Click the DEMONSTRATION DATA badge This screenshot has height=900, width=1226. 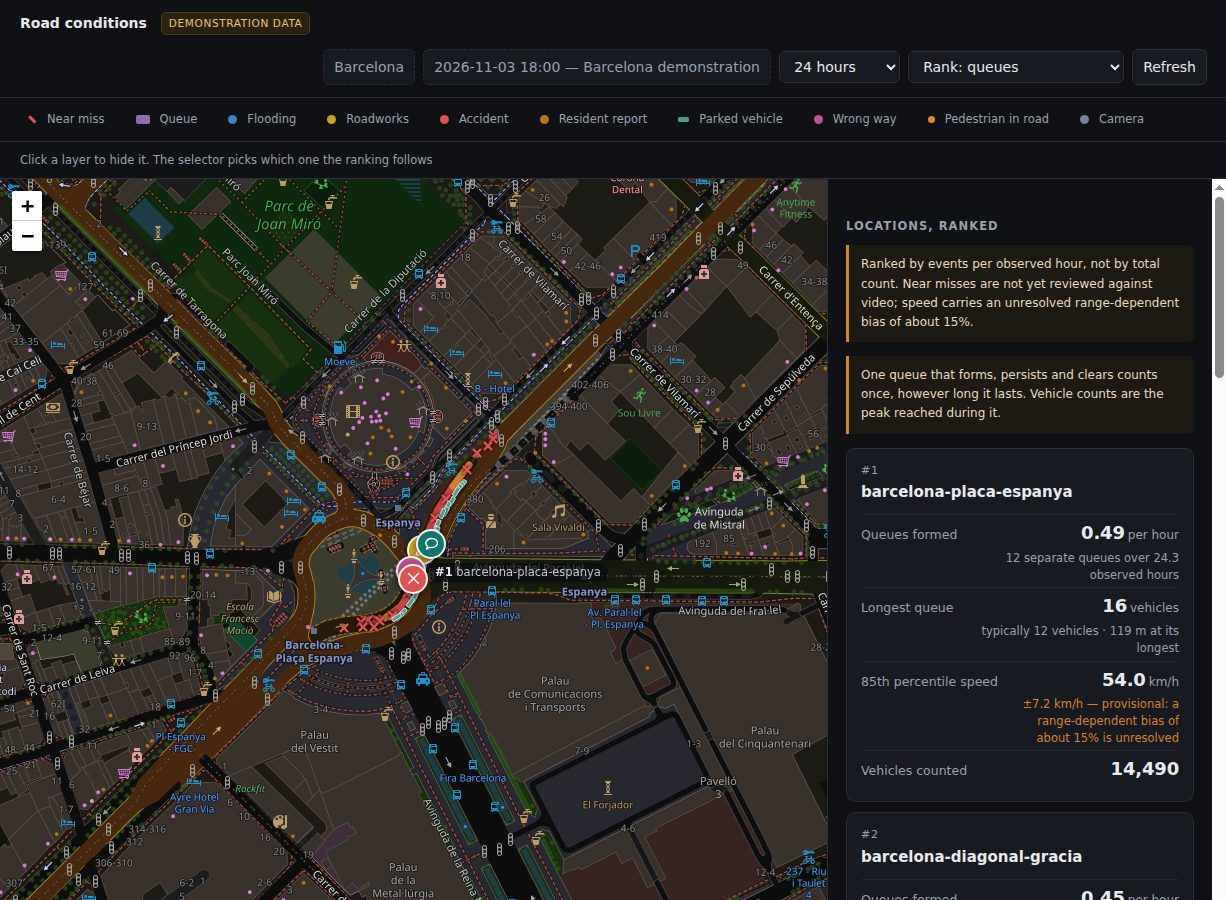(235, 23)
